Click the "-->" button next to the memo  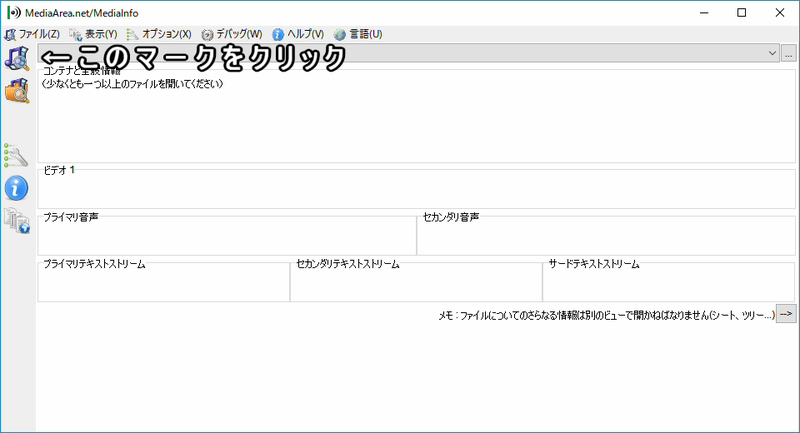787,314
